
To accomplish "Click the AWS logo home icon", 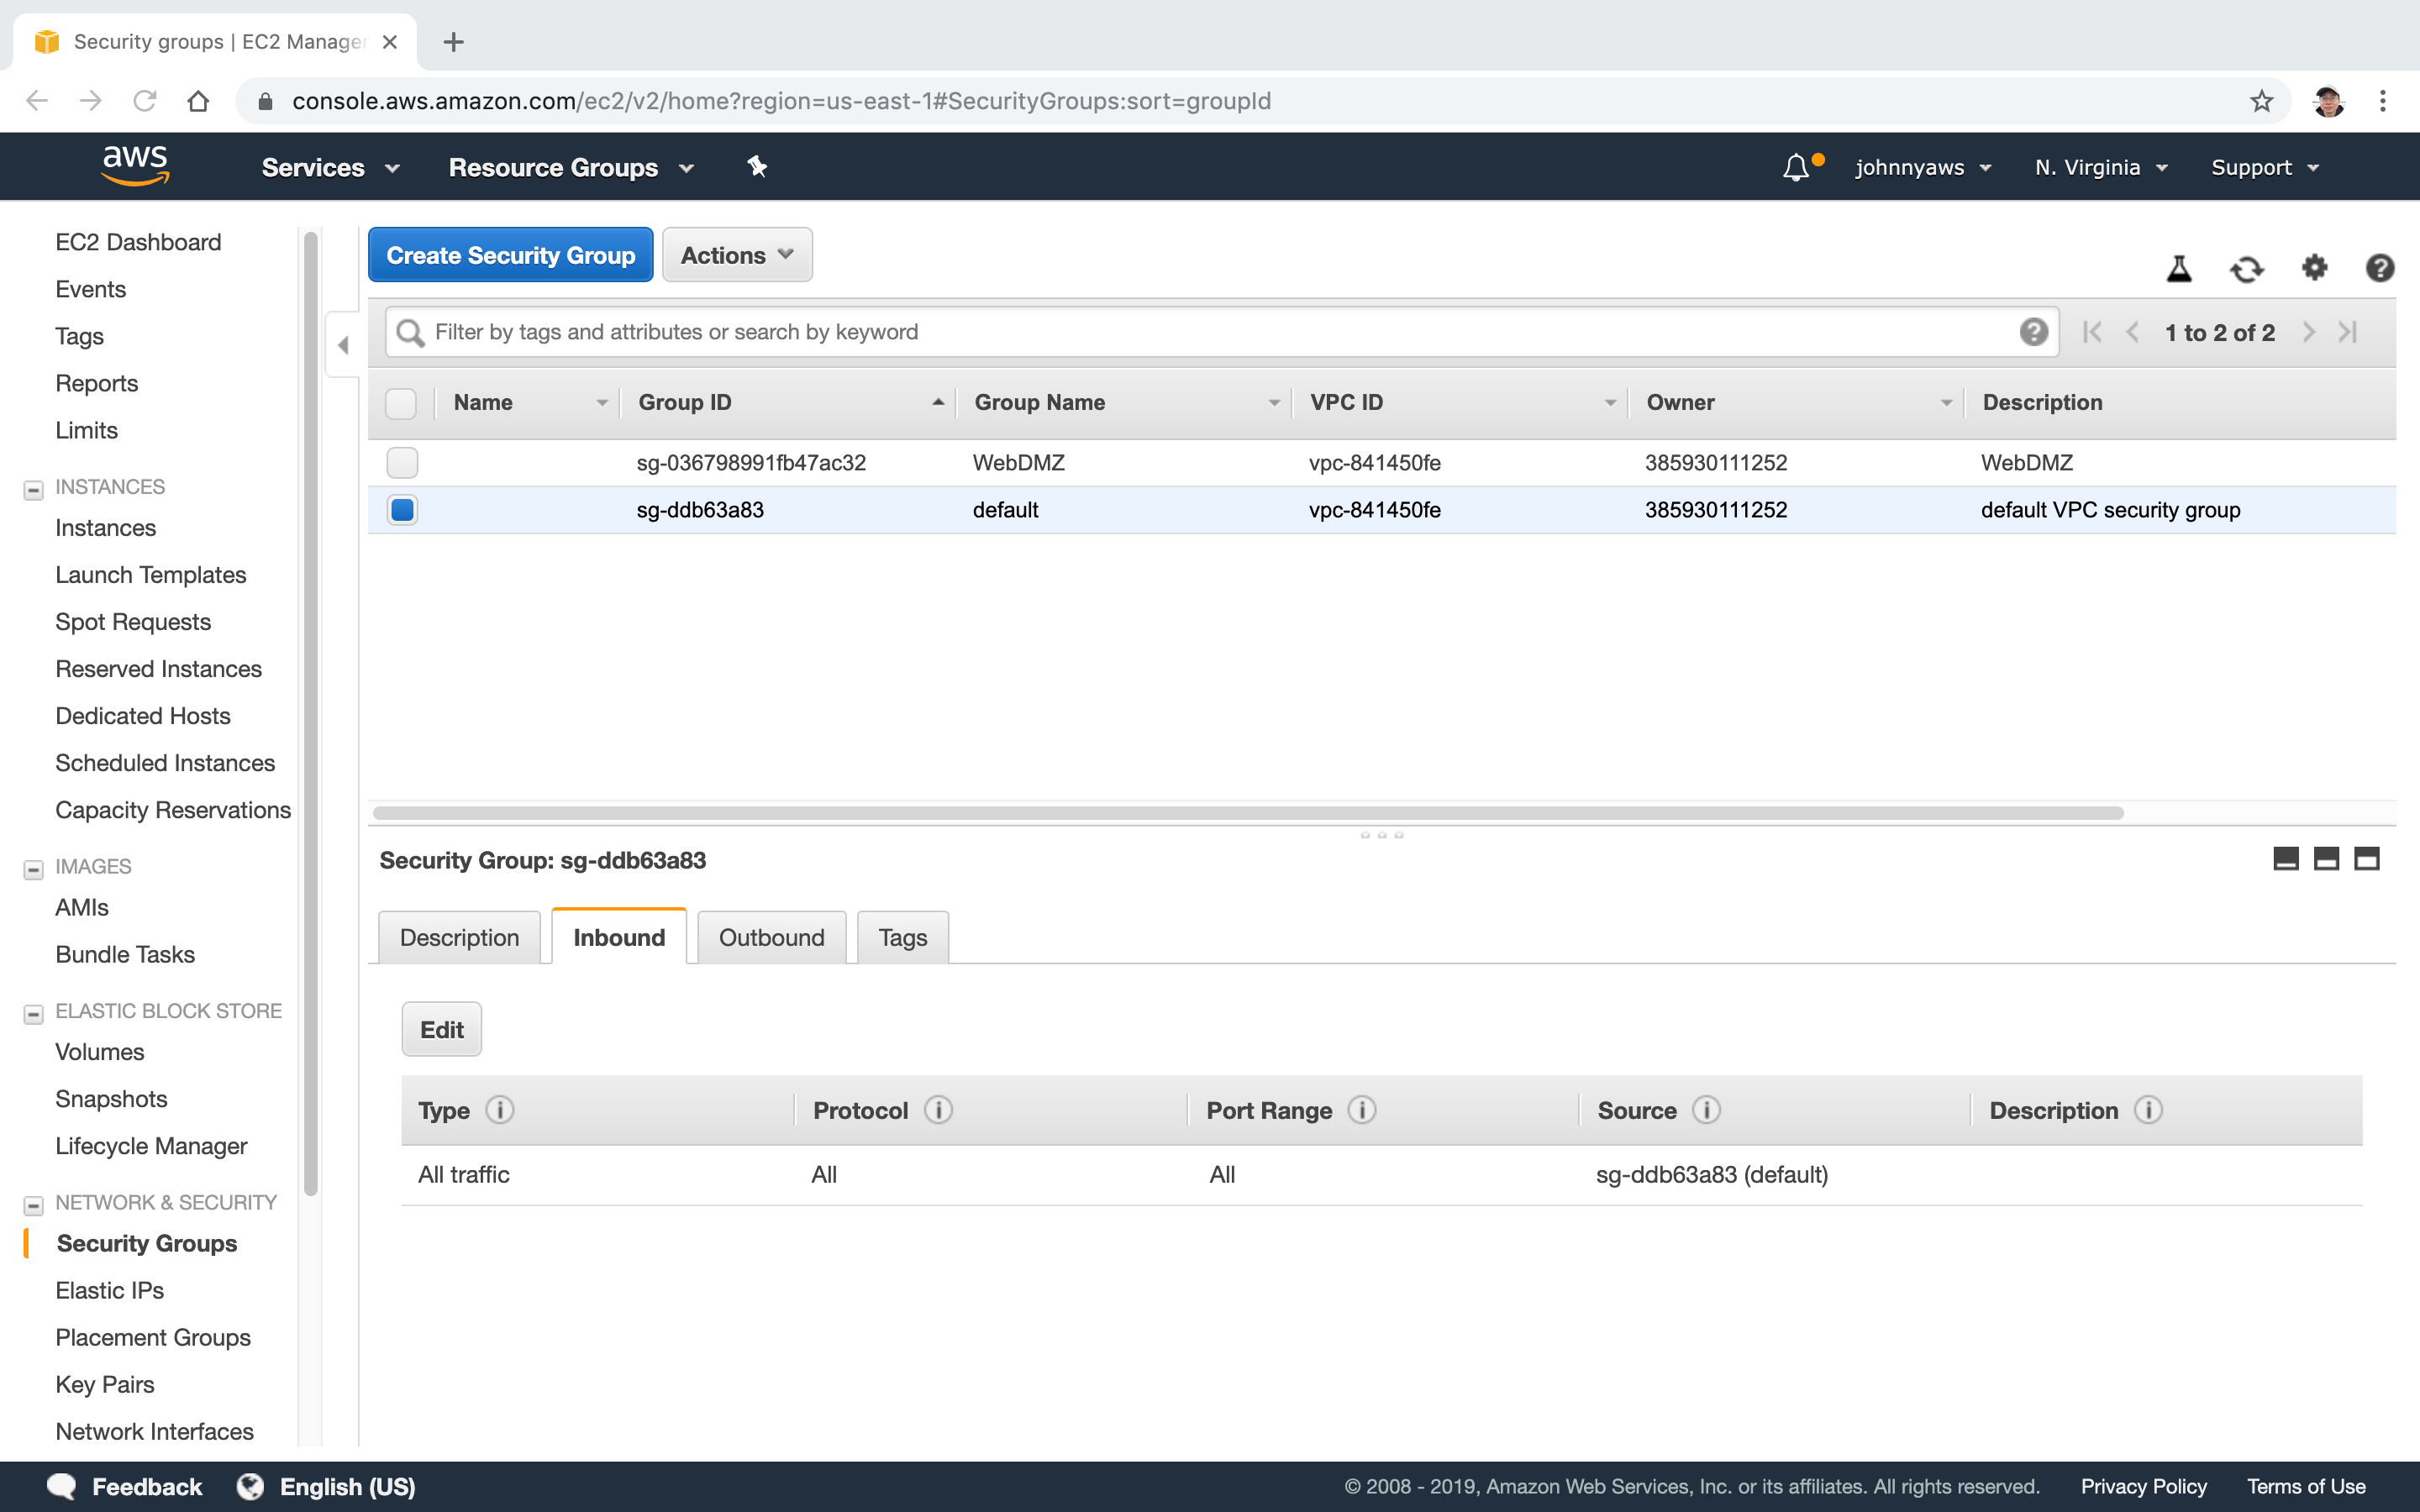I will (135, 166).
